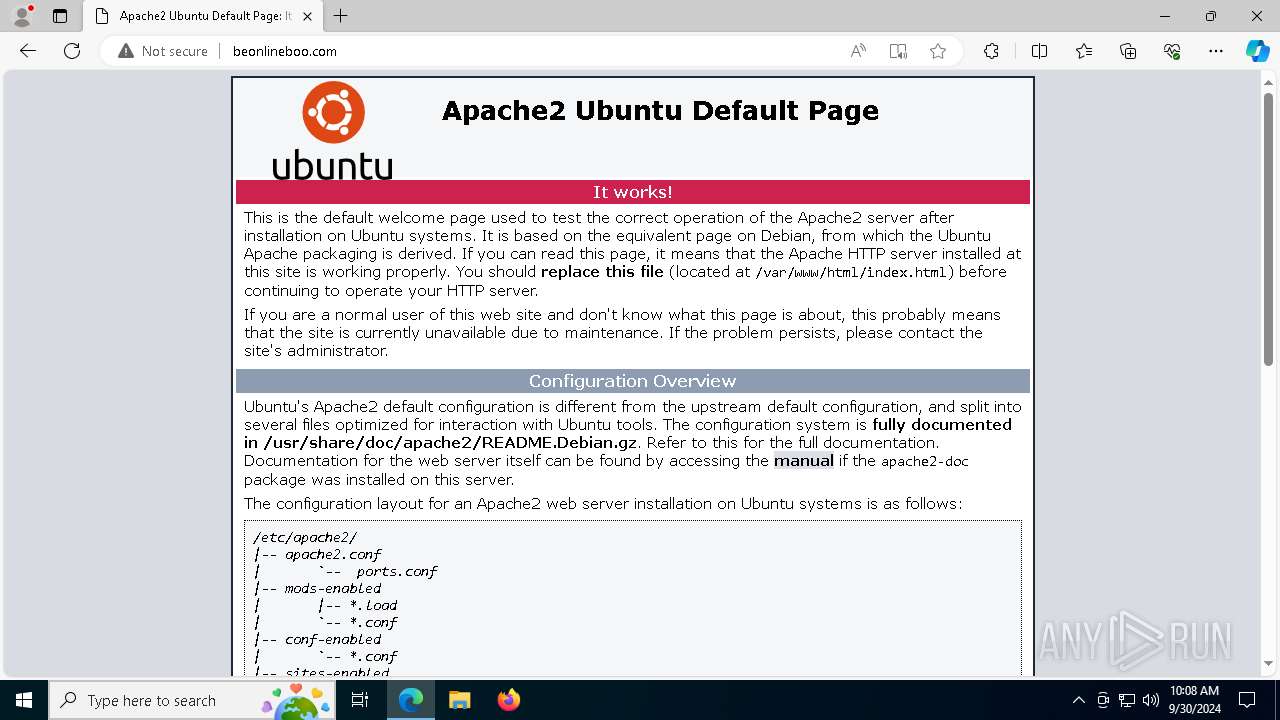Viewport: 1280px width, 720px height.
Task: Add page to favorites star icon
Action: tap(938, 51)
